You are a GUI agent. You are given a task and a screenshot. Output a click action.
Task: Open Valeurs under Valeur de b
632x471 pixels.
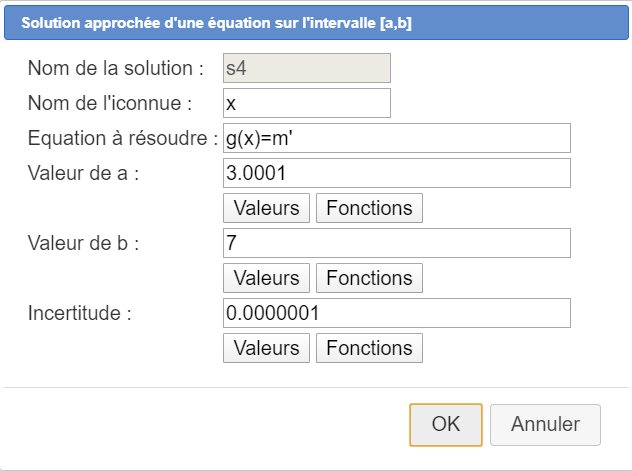(266, 278)
